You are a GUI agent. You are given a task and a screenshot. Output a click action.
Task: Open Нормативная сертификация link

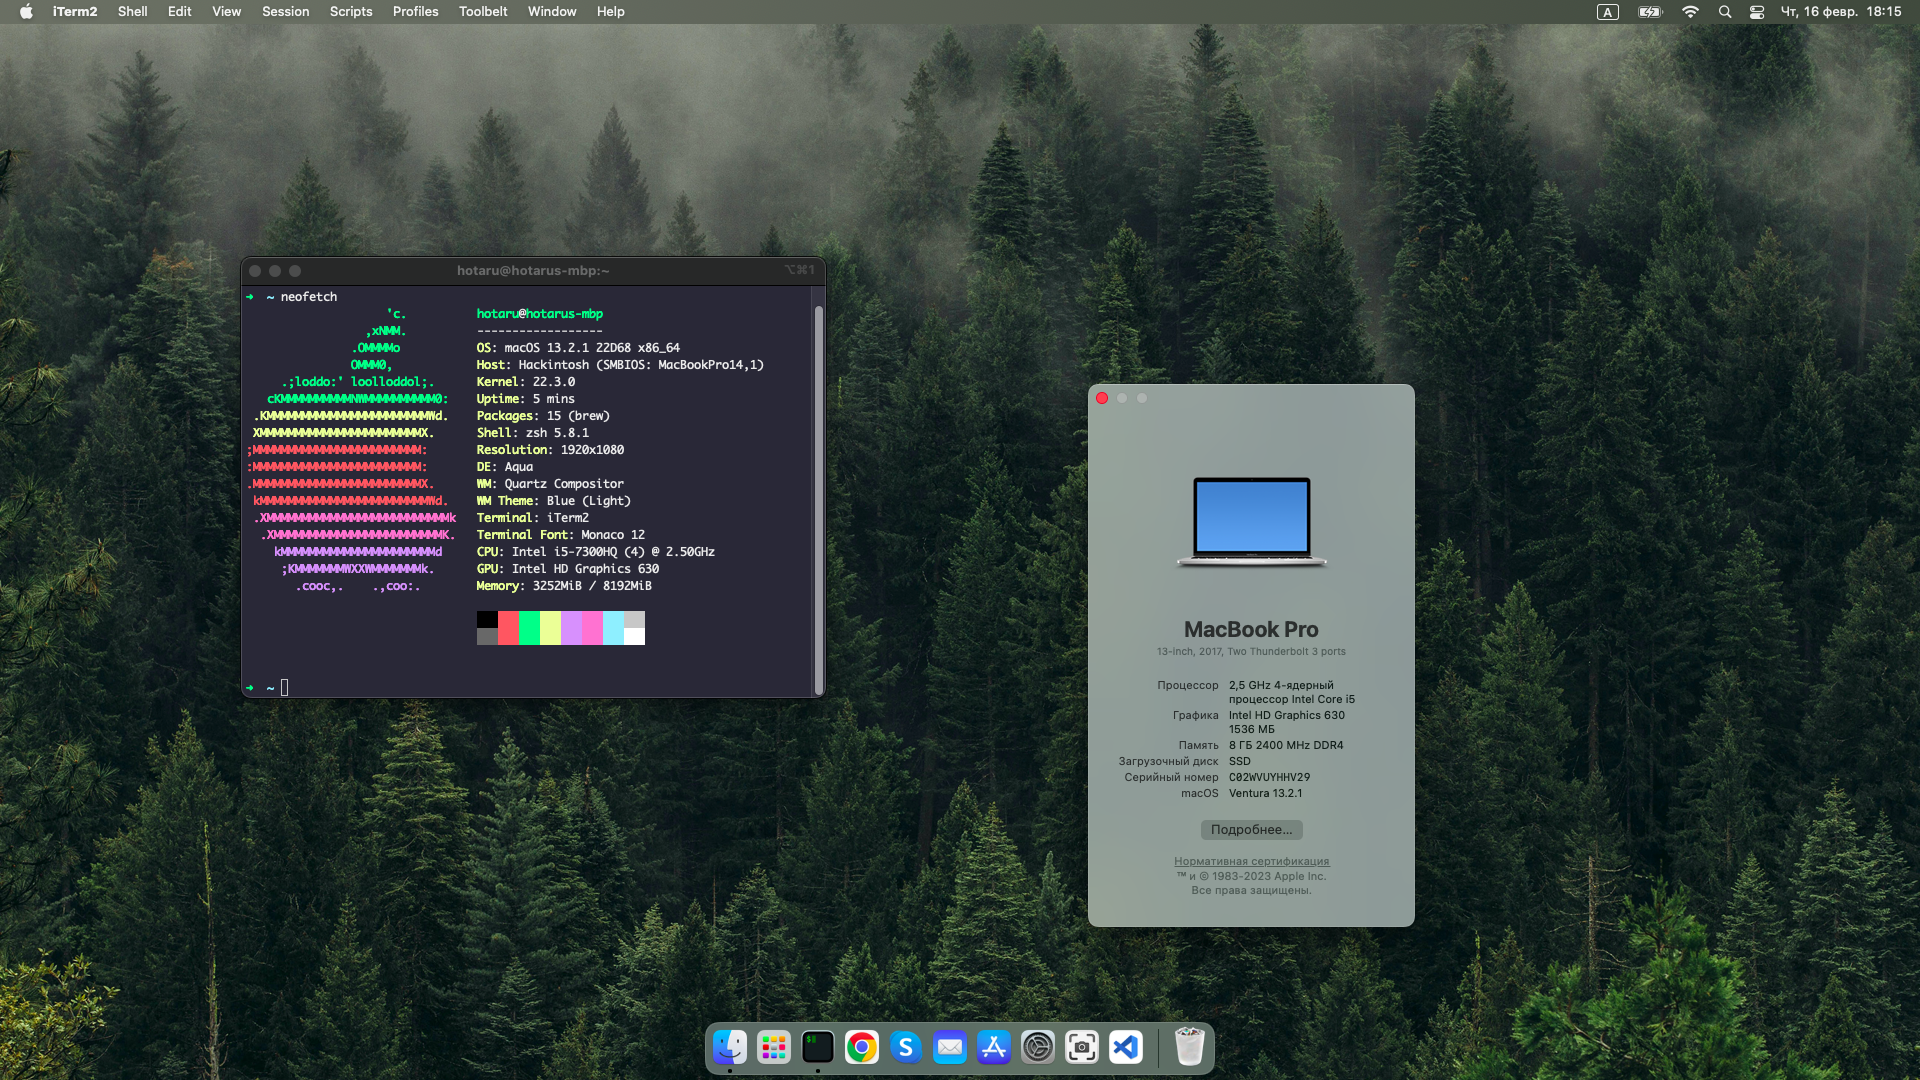point(1251,861)
